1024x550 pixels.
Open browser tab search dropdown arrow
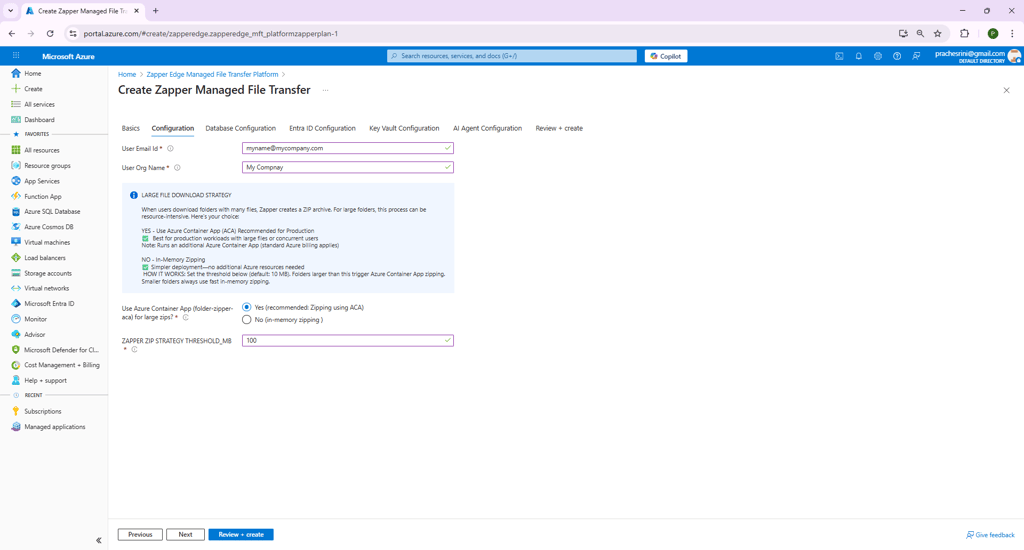(10, 11)
